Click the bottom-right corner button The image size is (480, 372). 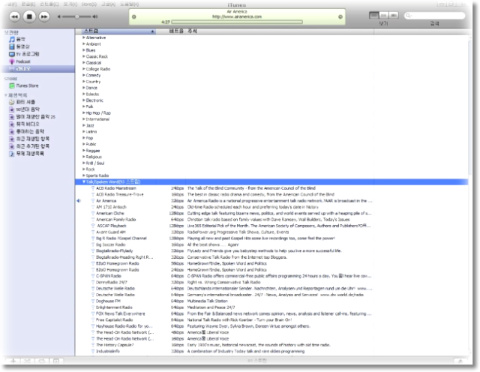point(460,361)
